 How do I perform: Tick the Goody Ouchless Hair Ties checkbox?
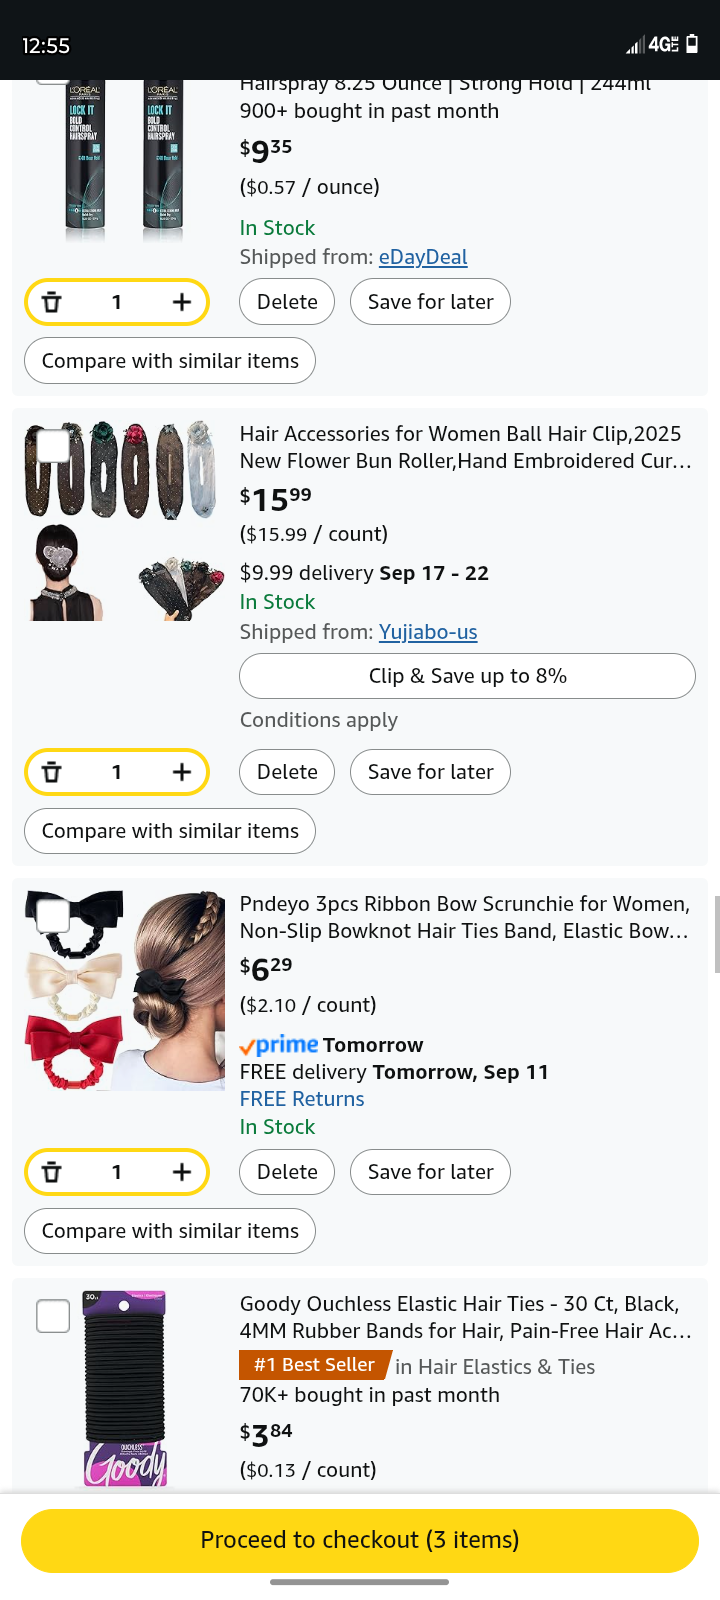tap(53, 1316)
